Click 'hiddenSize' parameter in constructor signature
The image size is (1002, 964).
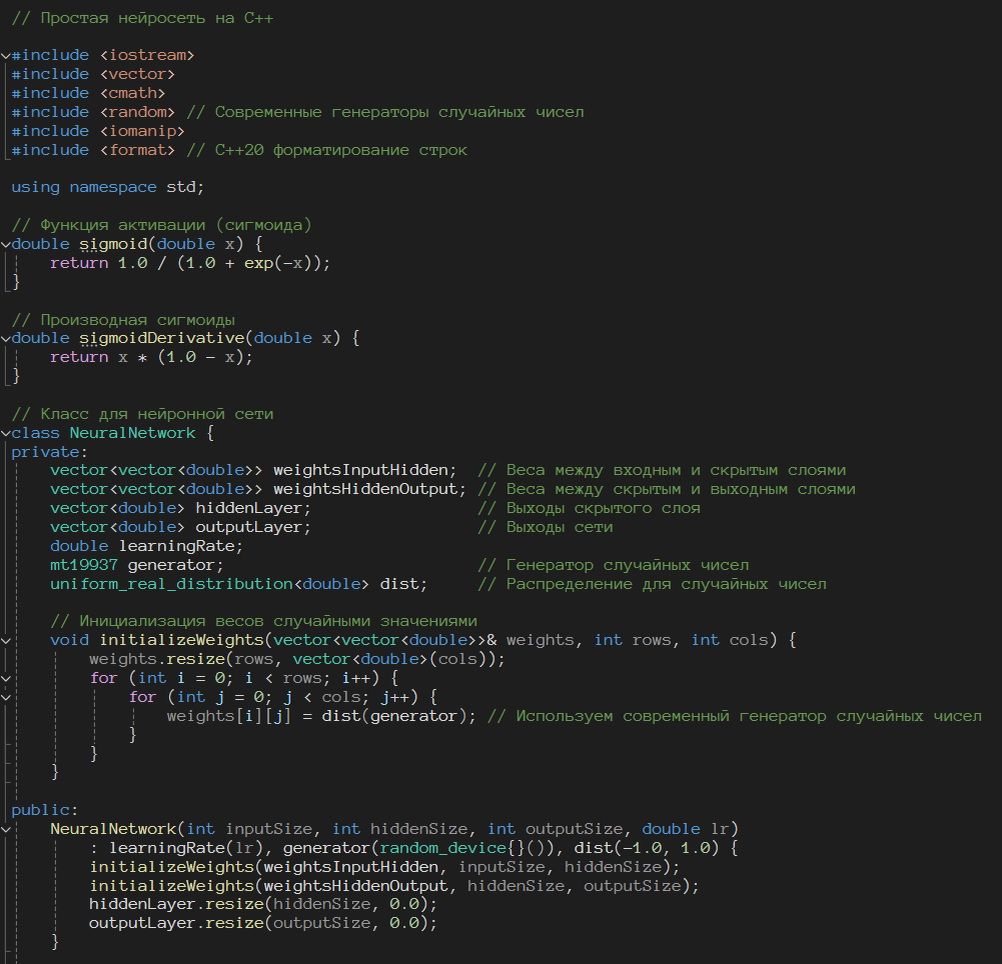click(419, 829)
